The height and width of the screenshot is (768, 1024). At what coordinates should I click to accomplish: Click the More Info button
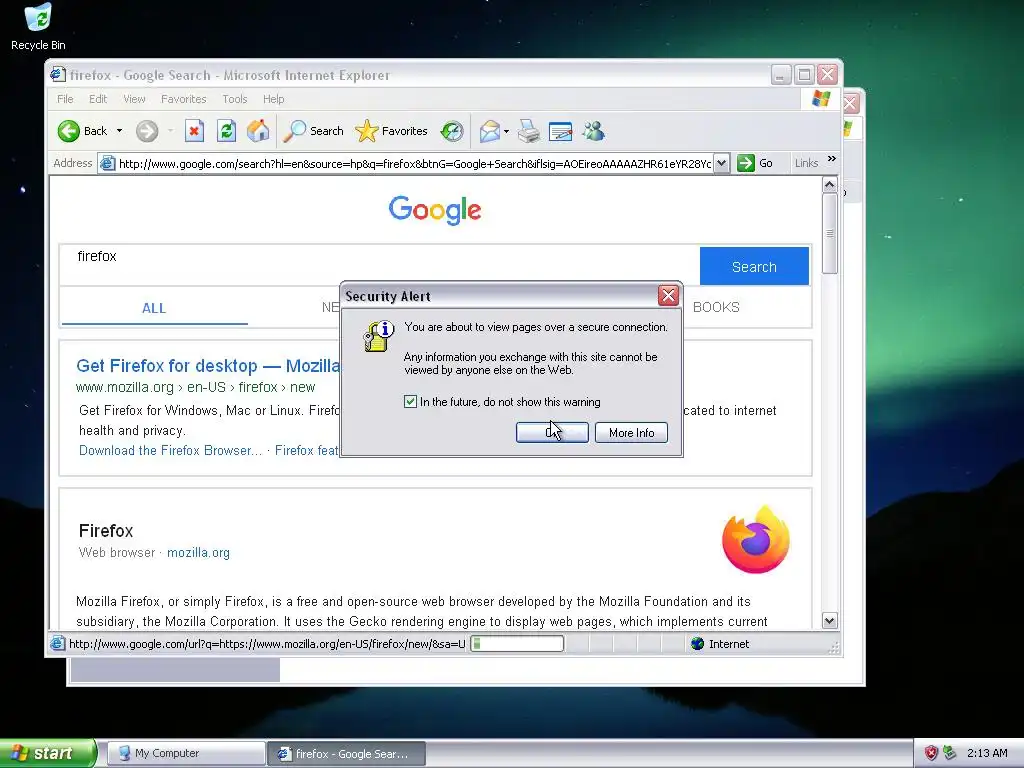632,432
